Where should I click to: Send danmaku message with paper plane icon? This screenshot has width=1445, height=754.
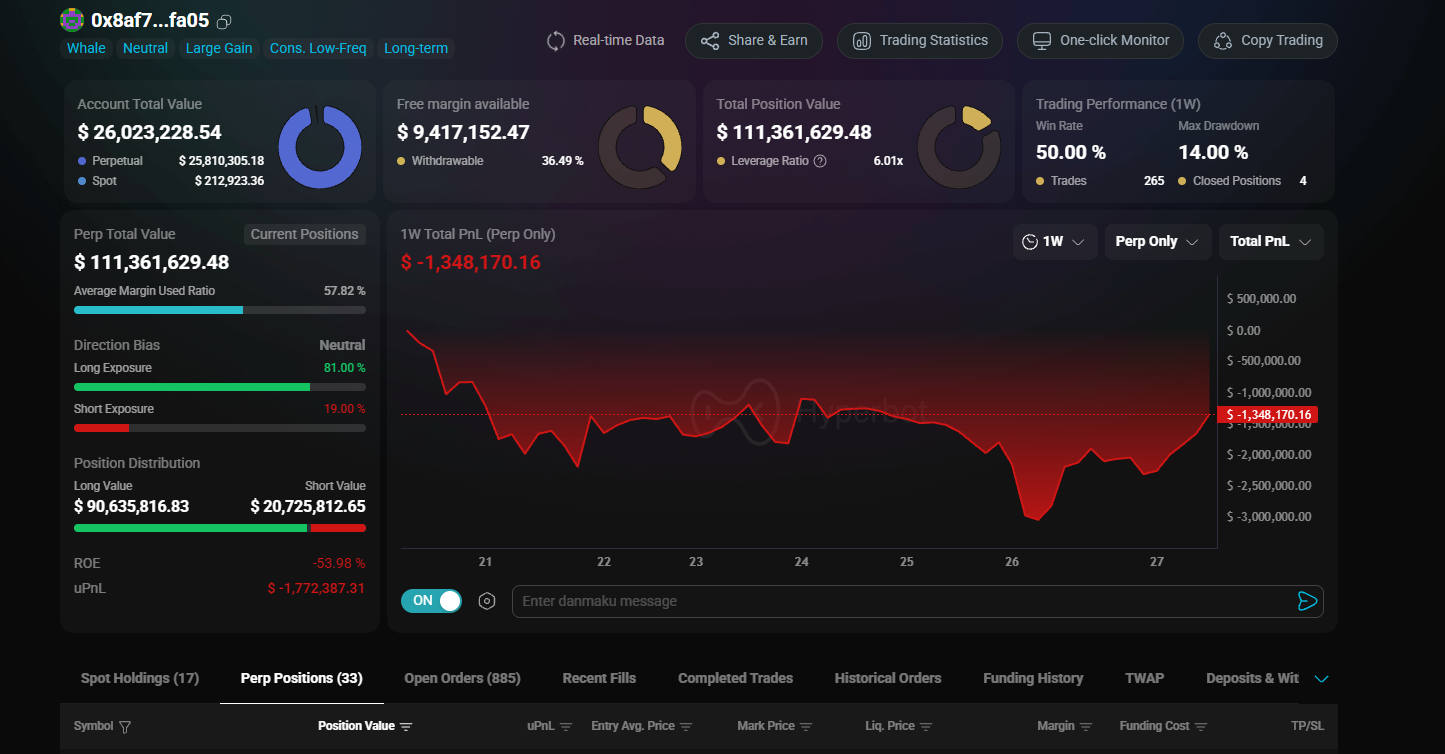(x=1307, y=601)
